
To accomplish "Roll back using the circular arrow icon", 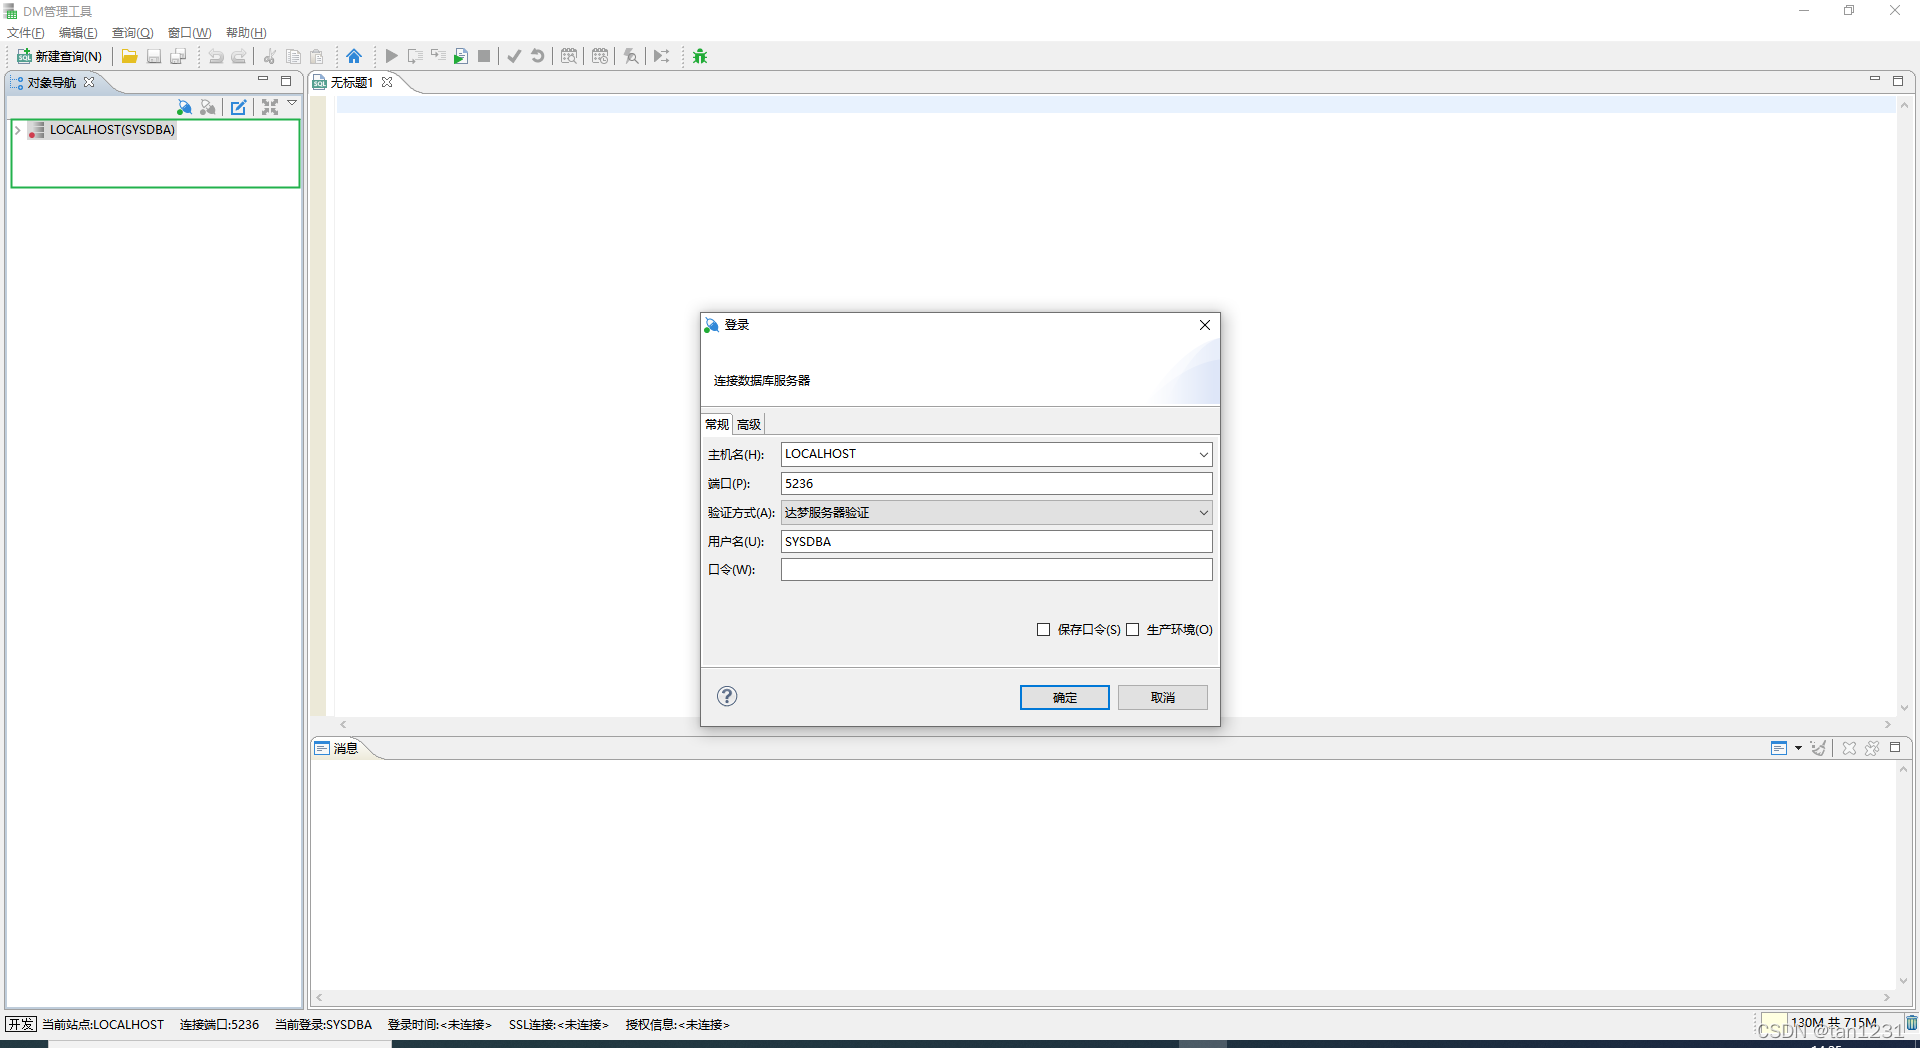I will tap(538, 56).
